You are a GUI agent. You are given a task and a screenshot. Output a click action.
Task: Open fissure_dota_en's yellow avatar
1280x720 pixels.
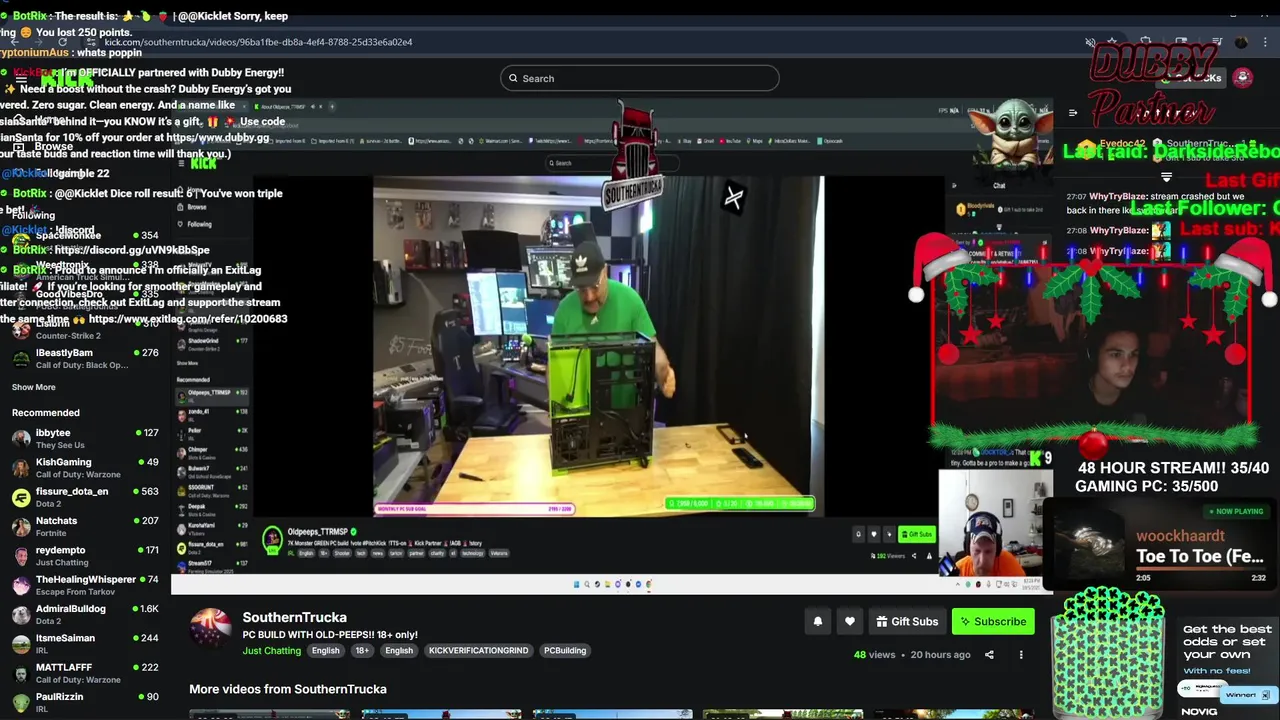pyautogui.click(x=21, y=497)
